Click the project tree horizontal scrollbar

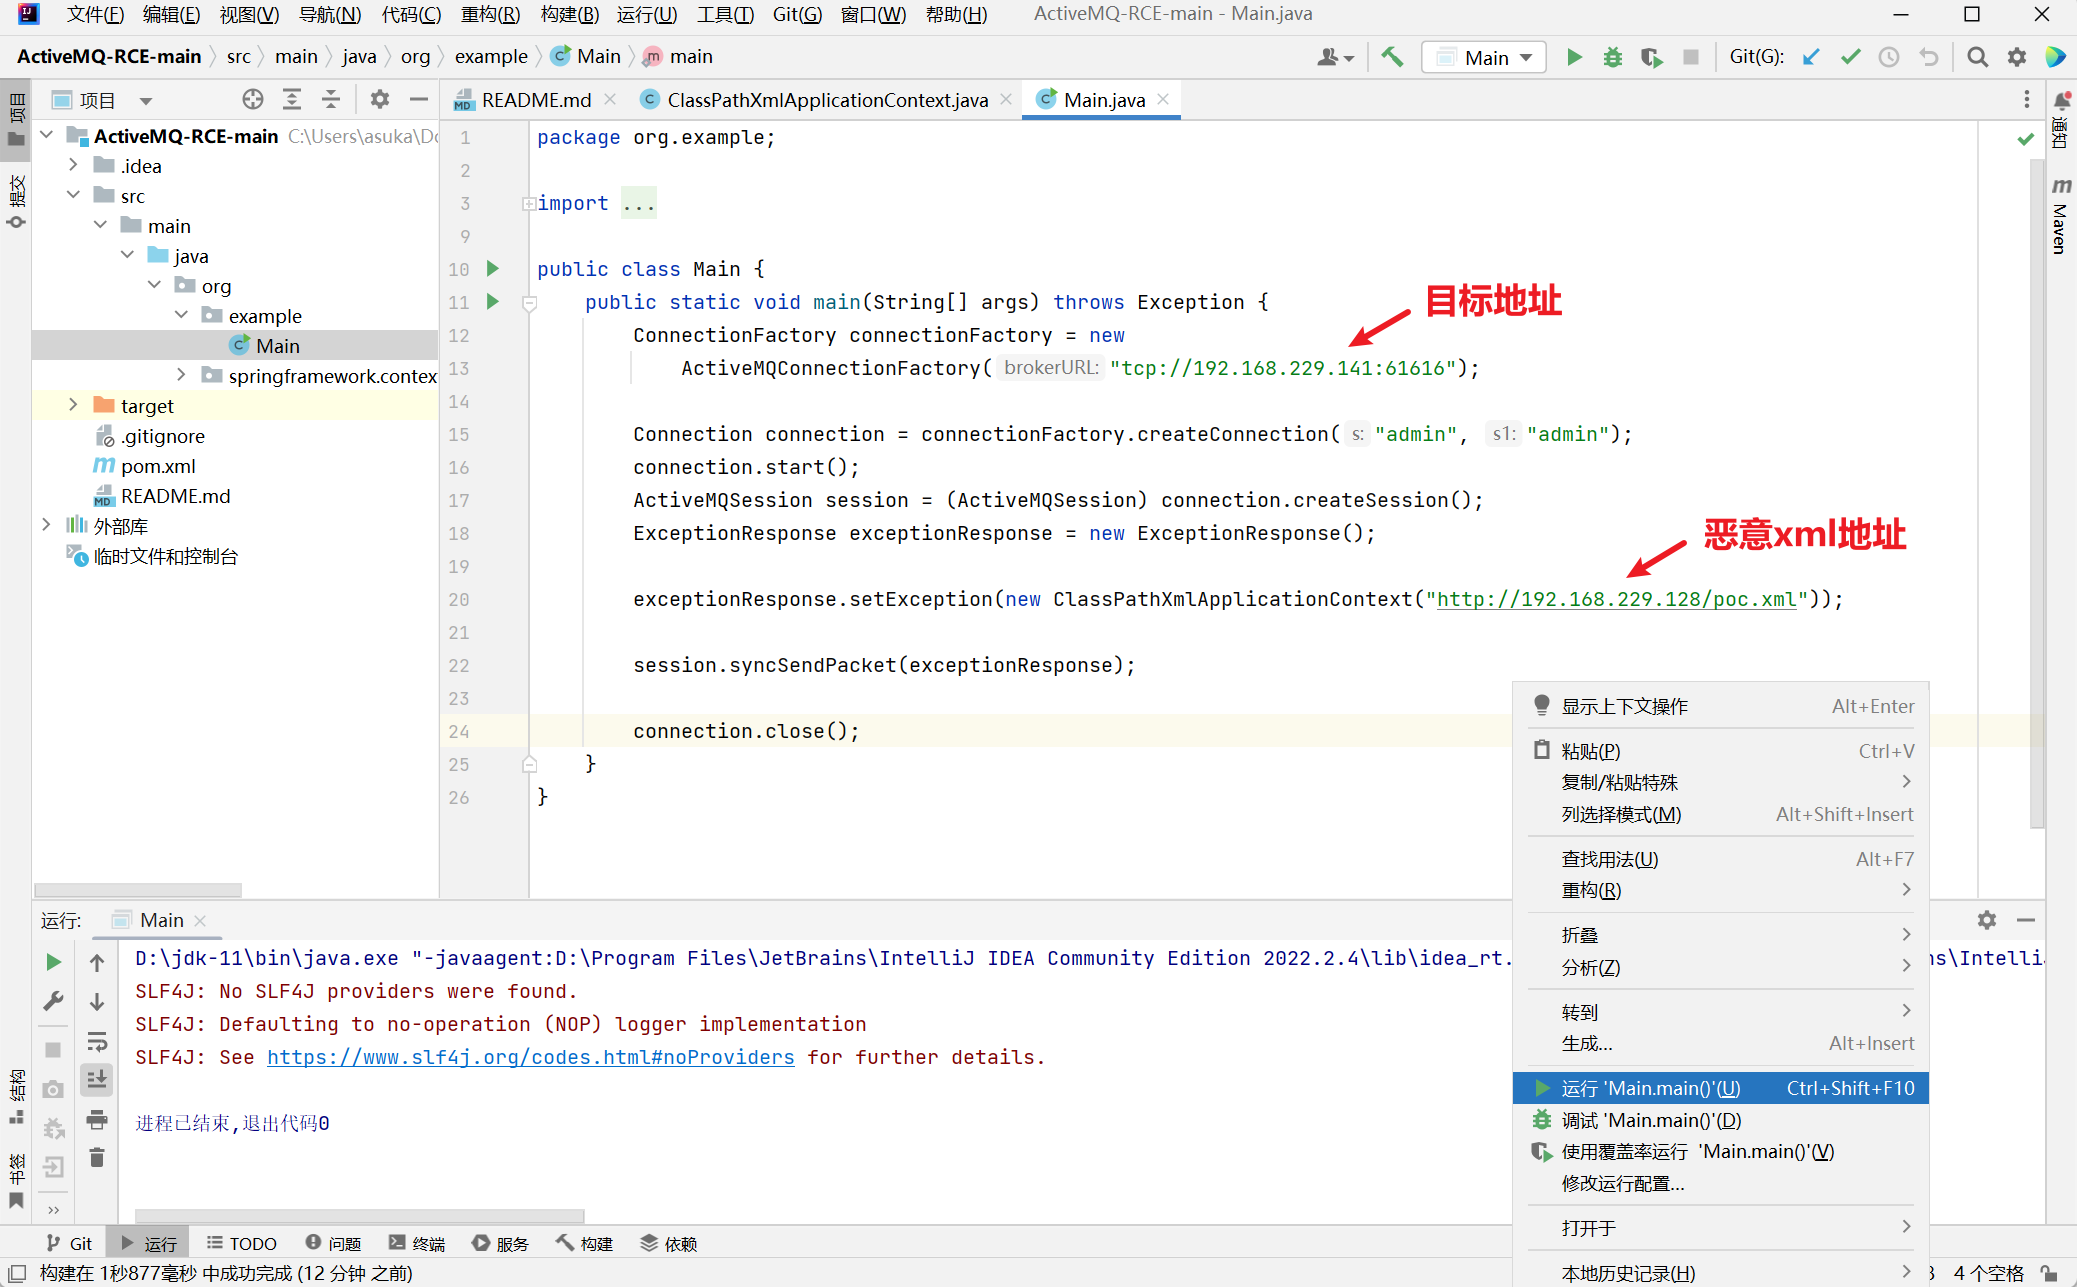138,890
